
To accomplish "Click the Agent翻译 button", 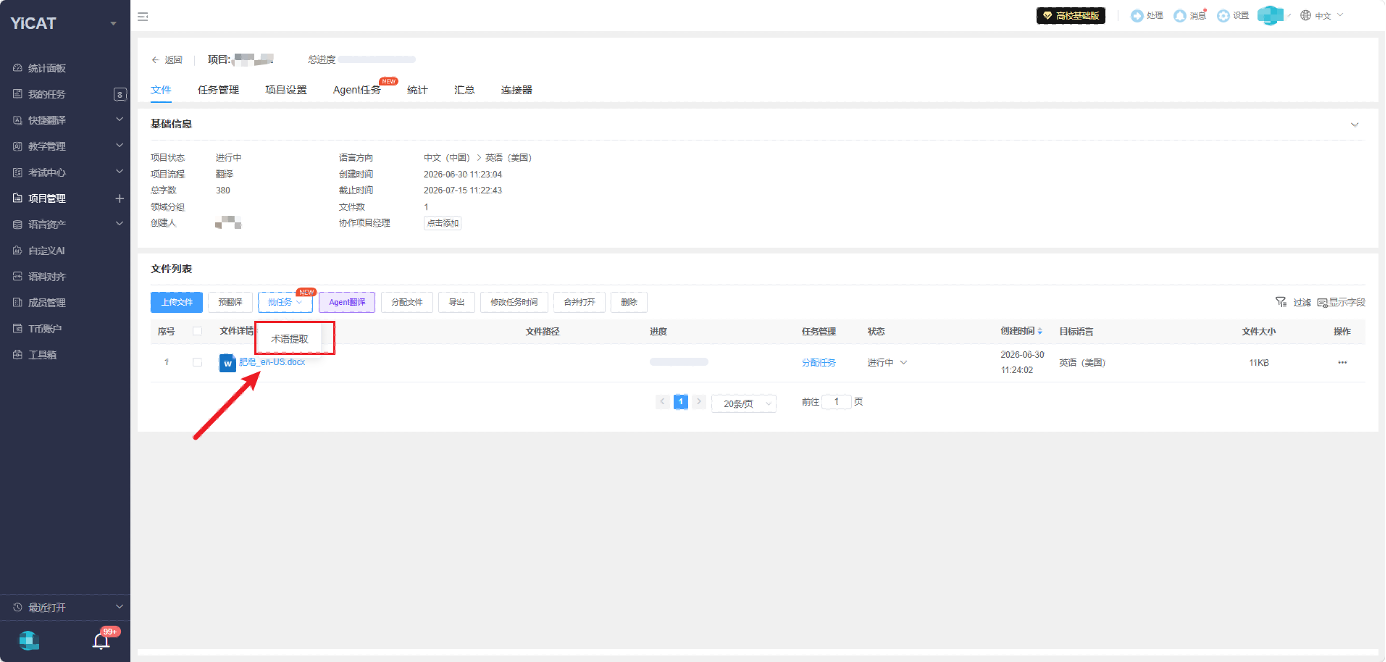I will click(347, 302).
